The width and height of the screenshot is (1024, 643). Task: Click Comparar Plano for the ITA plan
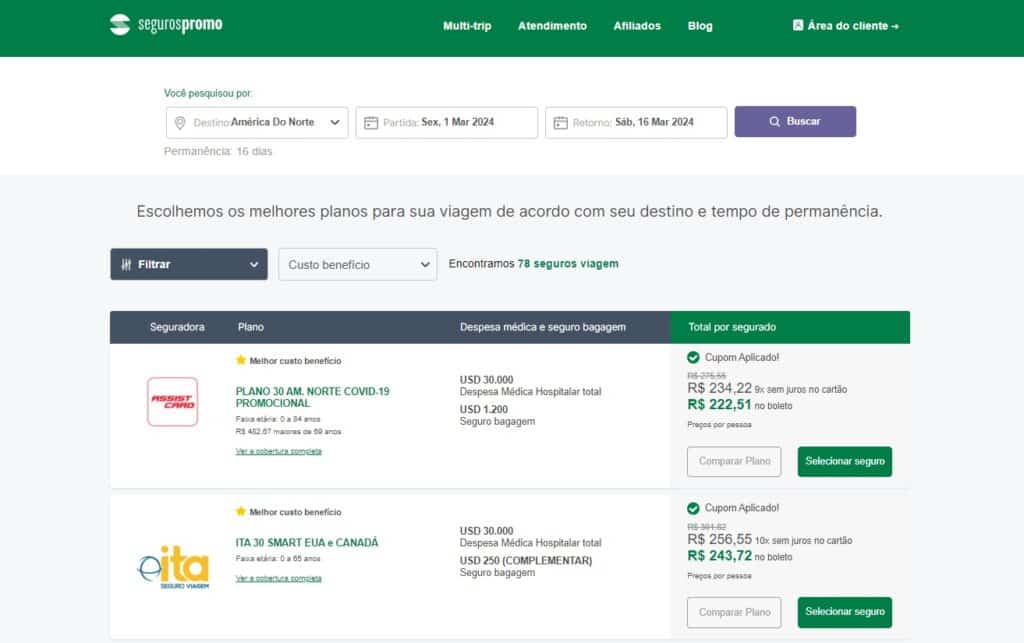coord(734,612)
